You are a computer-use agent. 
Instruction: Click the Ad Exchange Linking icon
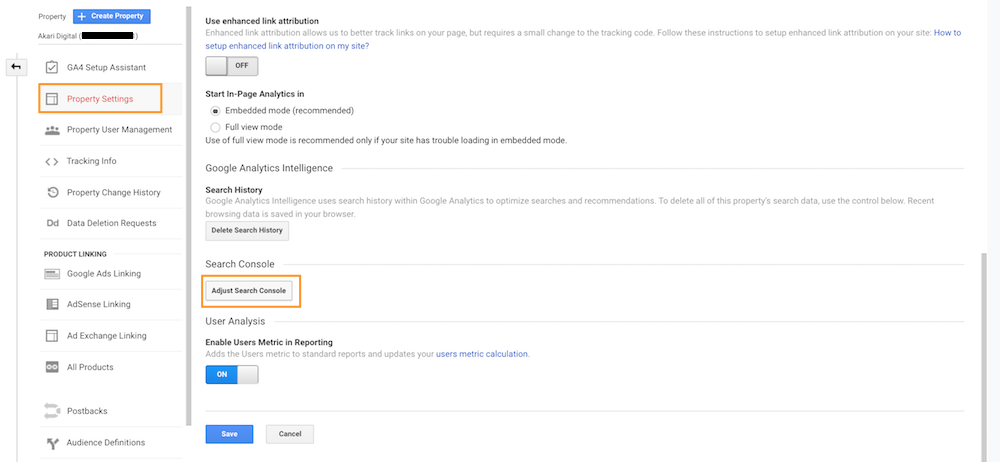(52, 336)
